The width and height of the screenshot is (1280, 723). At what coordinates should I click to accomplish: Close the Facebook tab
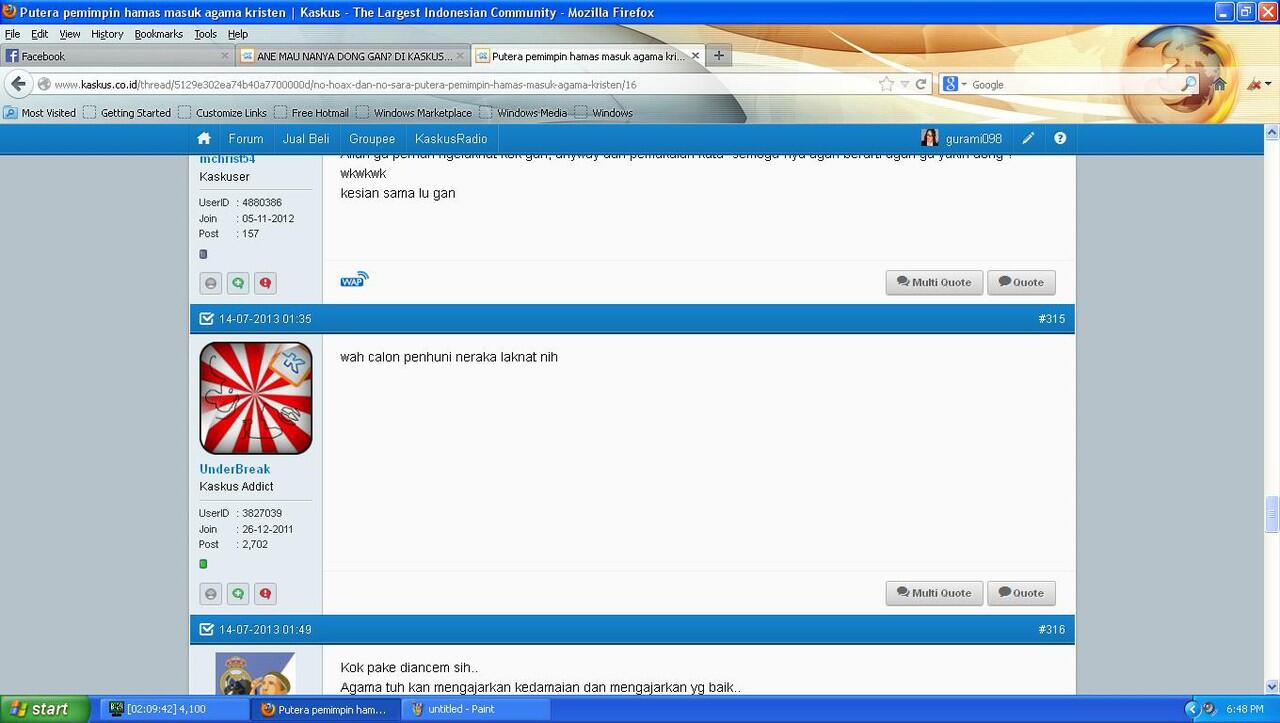click(x=225, y=56)
